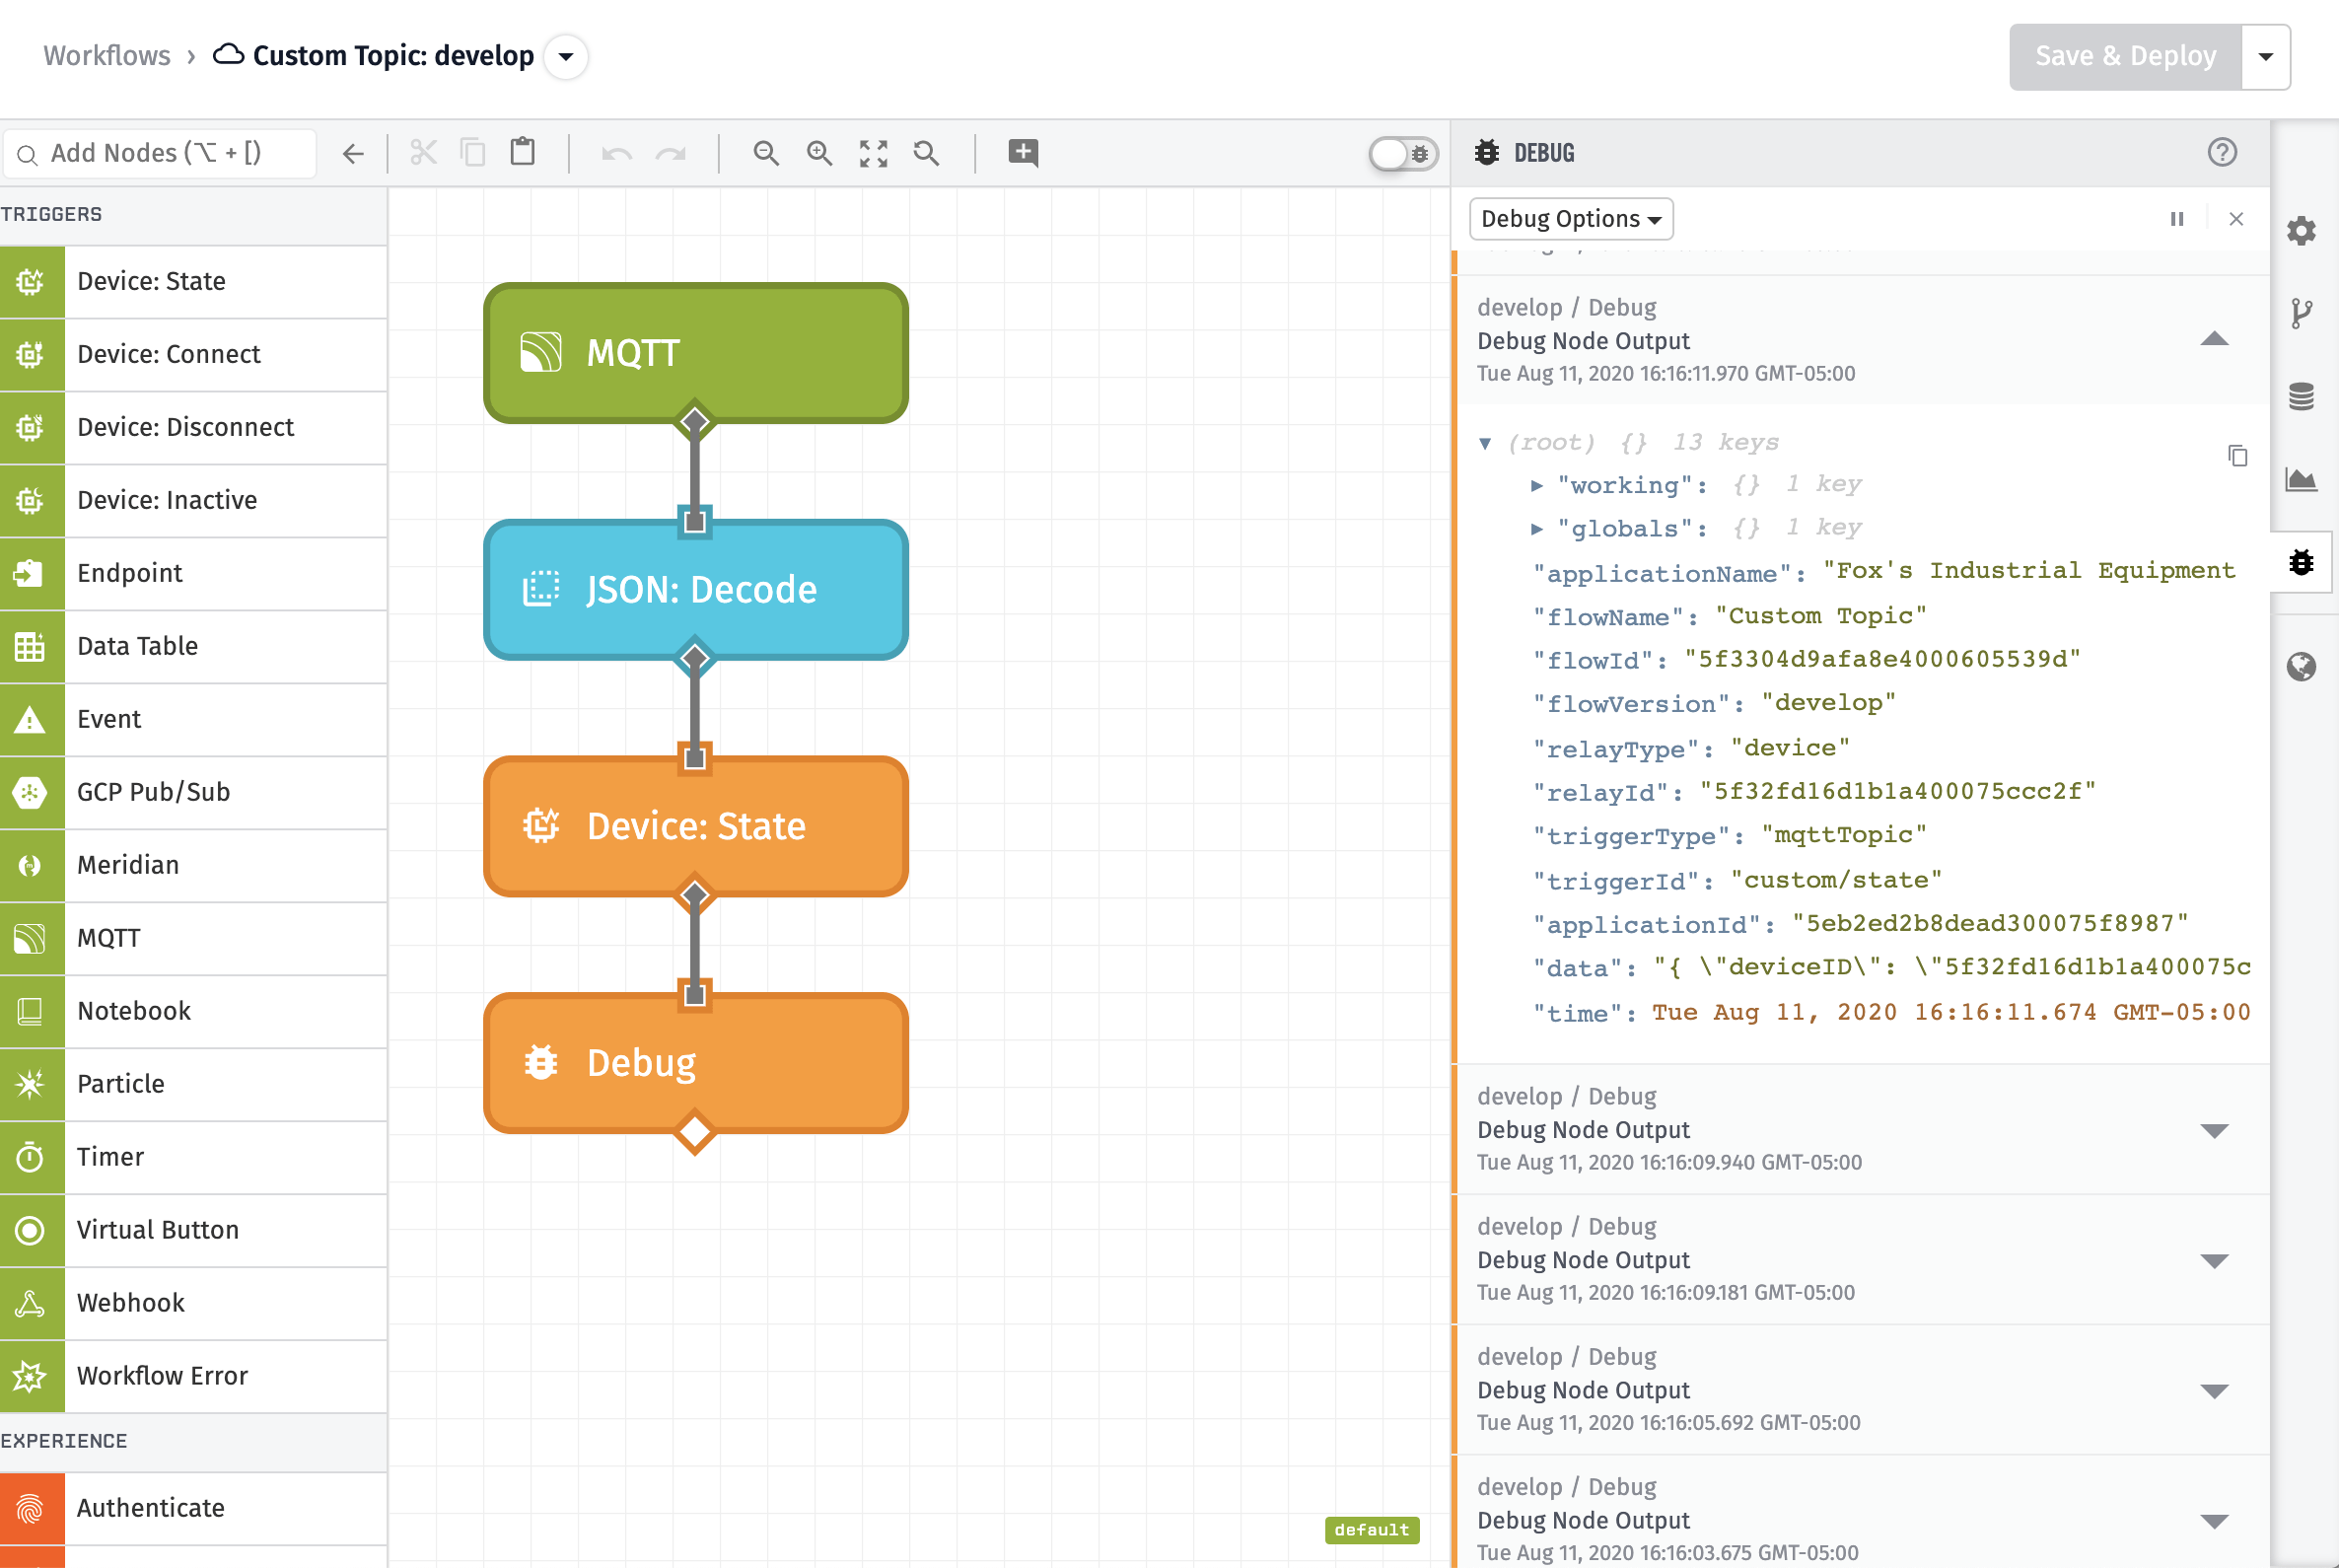Select the MQTT node on canvas
This screenshot has height=1568, width=2339.
coord(696,353)
